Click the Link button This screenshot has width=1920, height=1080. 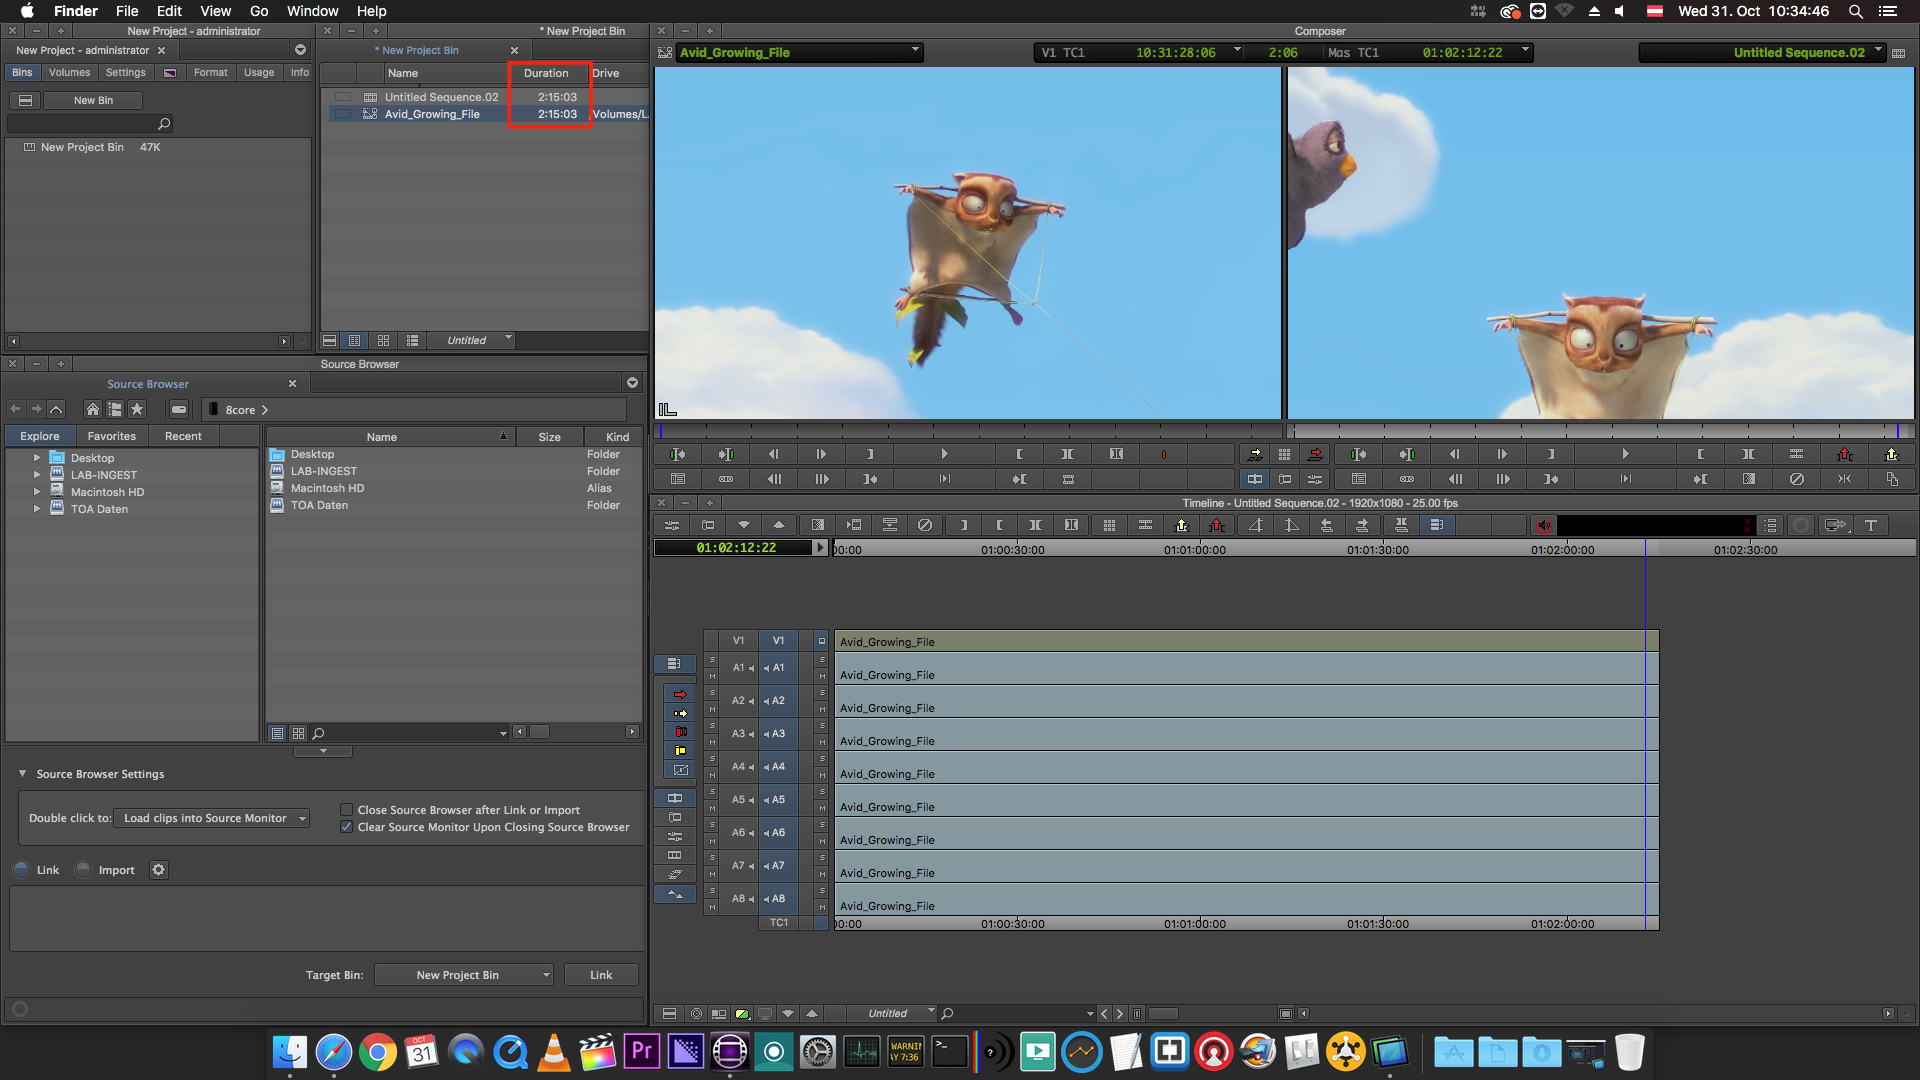[601, 975]
